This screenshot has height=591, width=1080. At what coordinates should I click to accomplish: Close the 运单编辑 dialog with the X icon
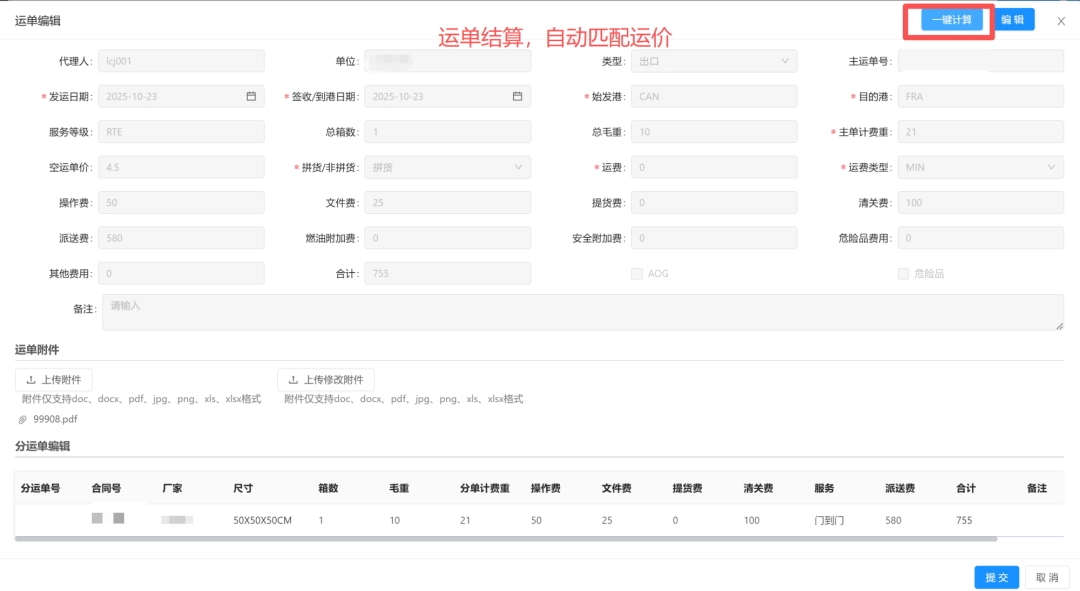coord(1061,20)
